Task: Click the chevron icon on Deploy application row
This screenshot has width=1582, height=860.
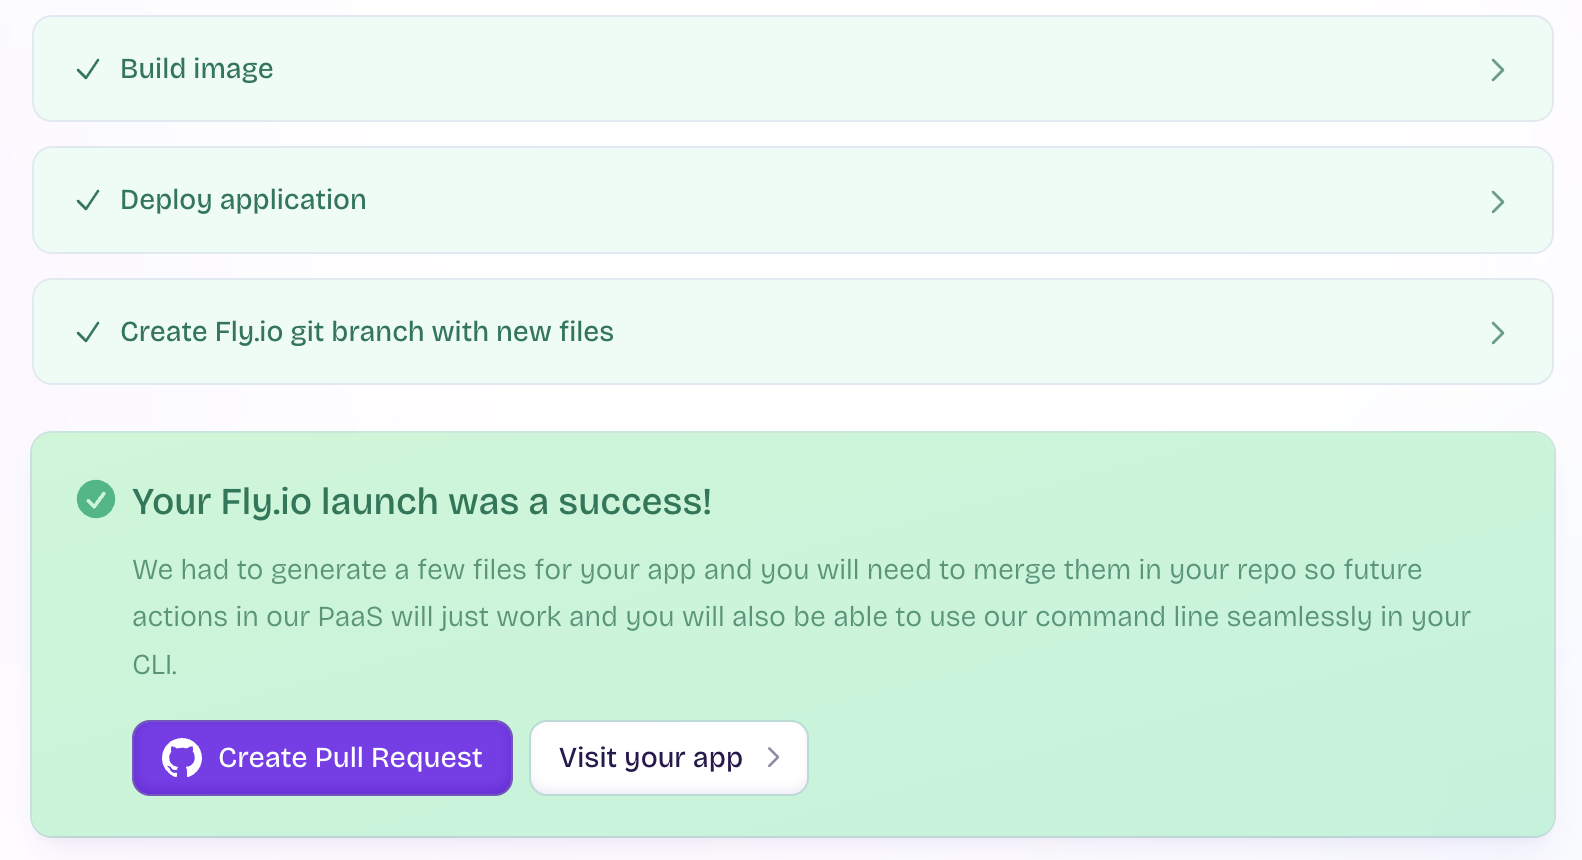Action: [x=1497, y=201]
